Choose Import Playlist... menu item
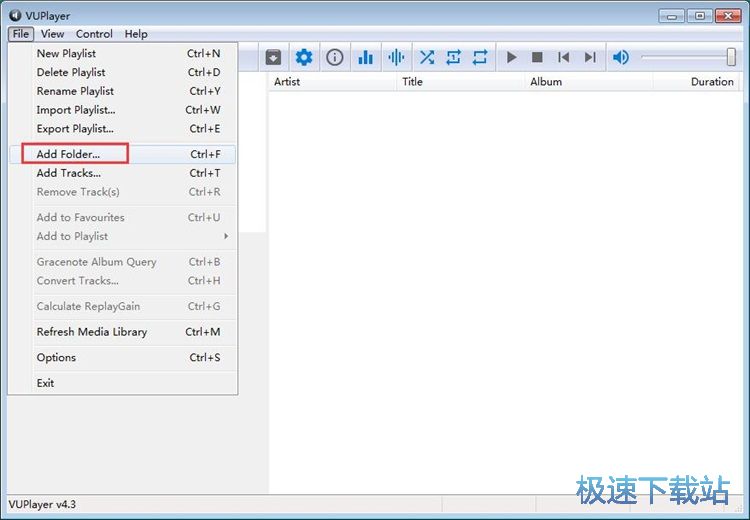750x520 pixels. pos(122,110)
